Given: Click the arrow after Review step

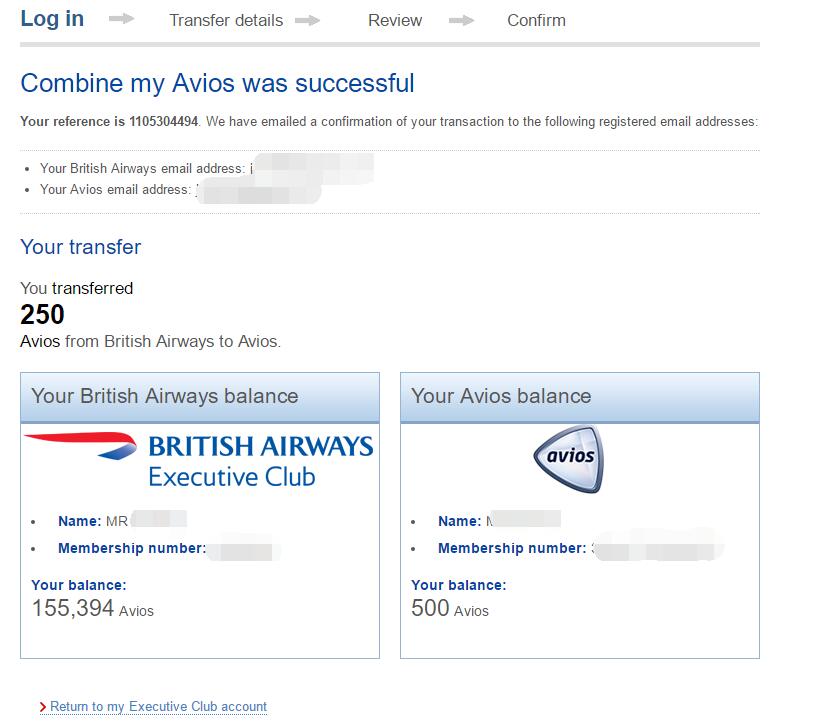Looking at the screenshot, I should (462, 20).
